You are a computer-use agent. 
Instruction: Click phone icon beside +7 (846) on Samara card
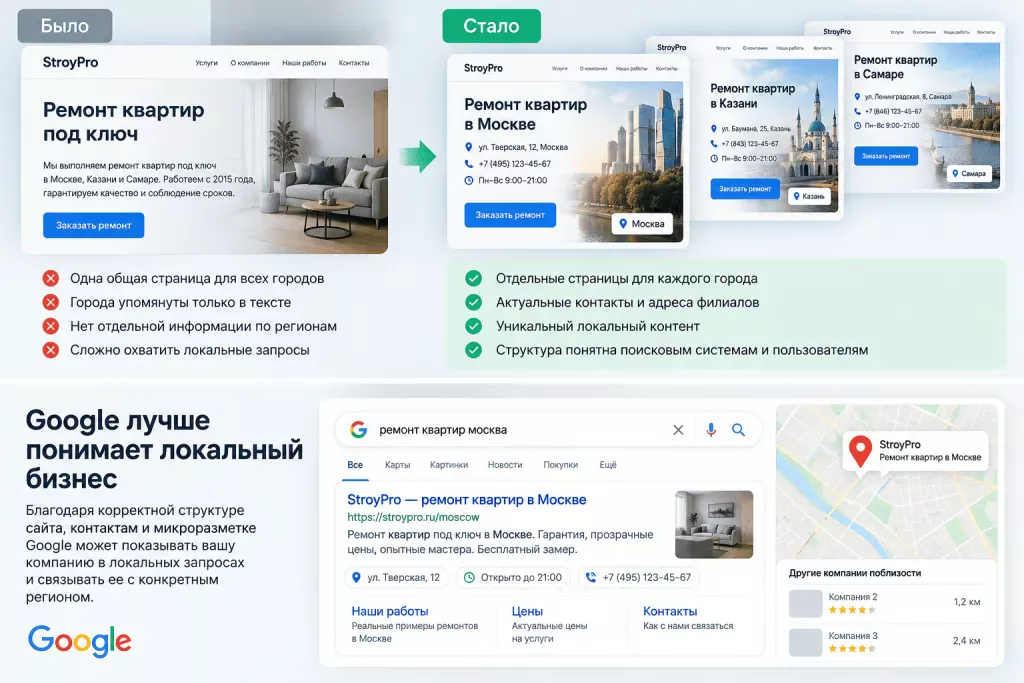tap(857, 111)
